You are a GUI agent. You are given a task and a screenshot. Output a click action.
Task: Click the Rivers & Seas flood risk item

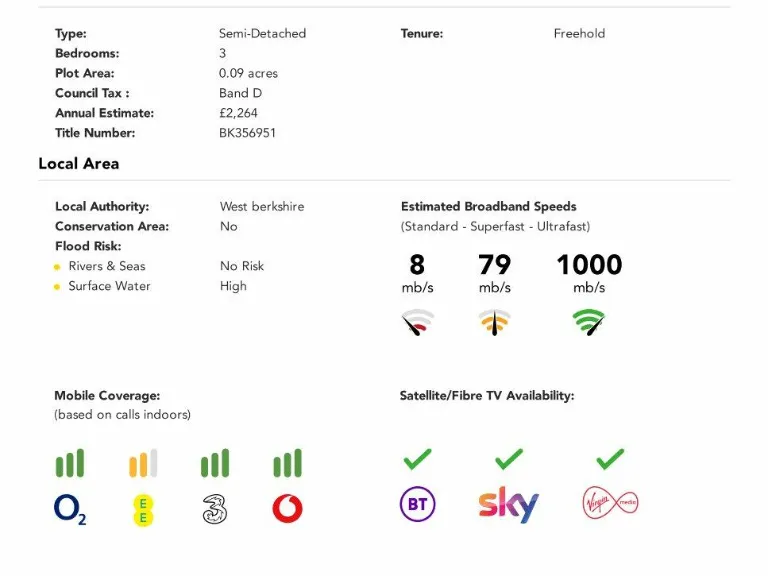106,266
